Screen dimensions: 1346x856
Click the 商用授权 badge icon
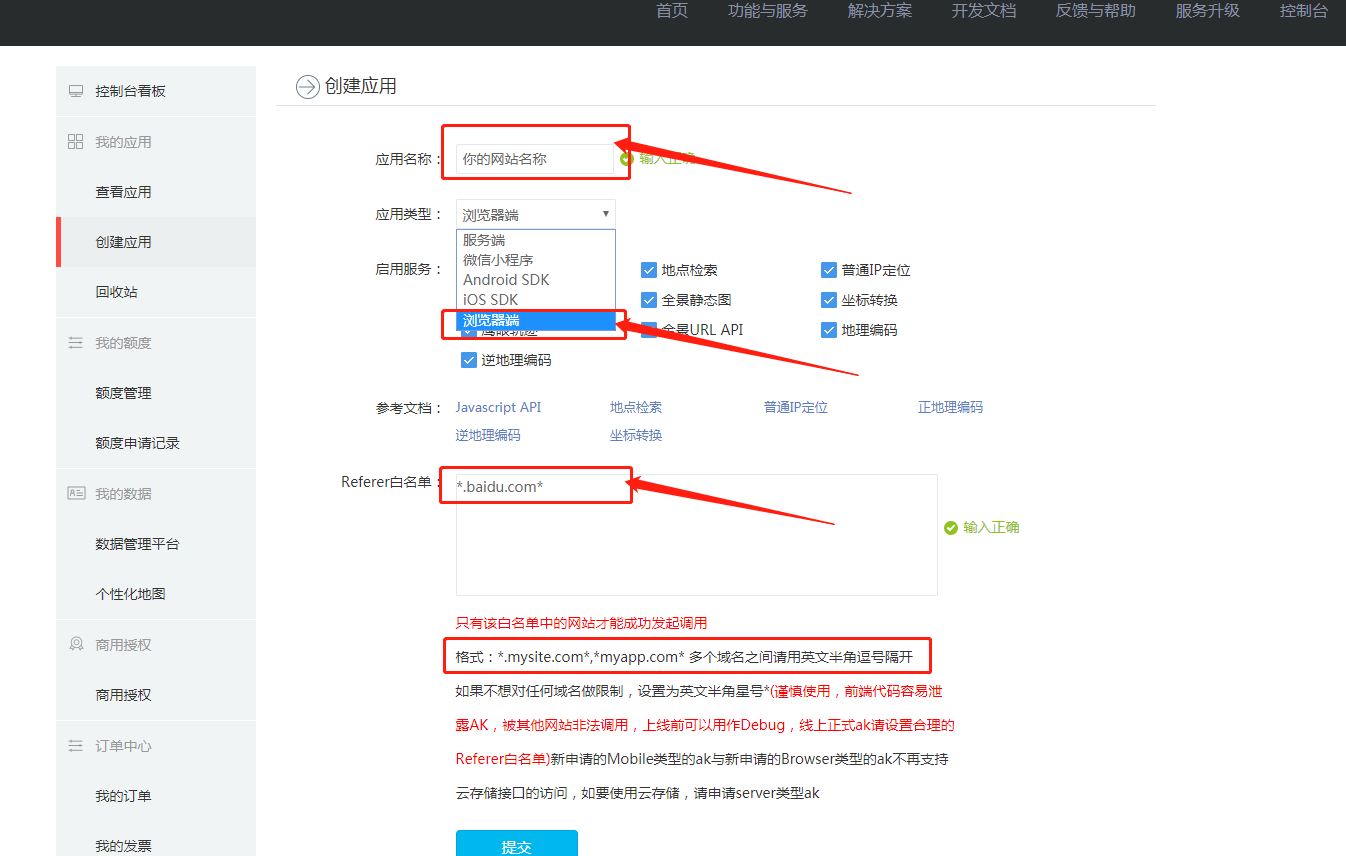[75, 645]
